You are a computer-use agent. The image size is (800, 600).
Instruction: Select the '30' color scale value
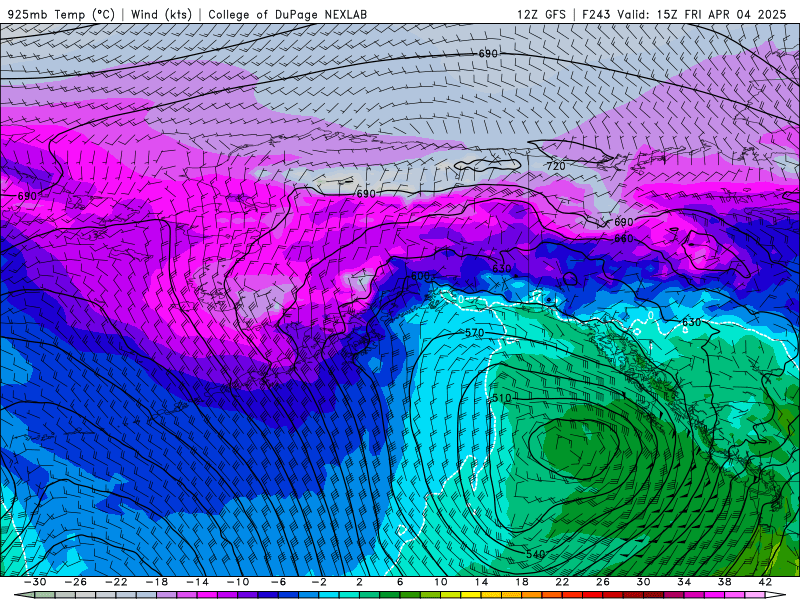643,582
